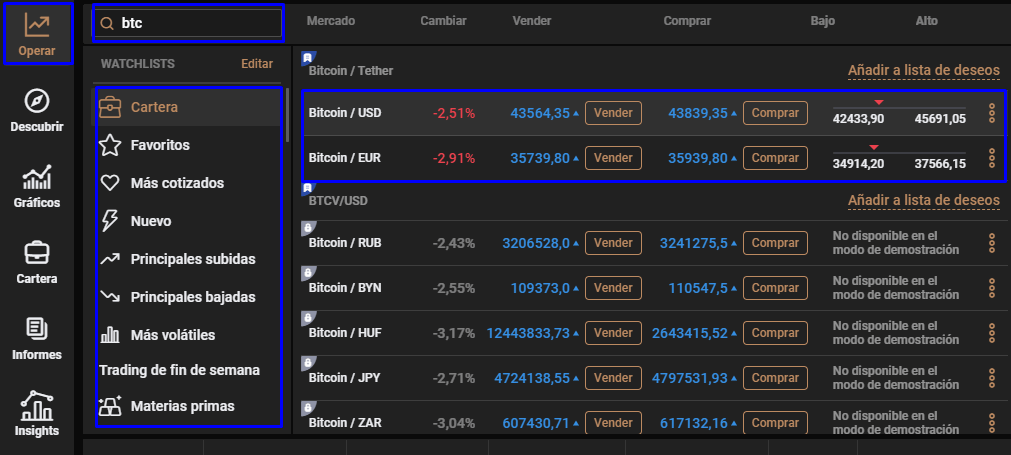Click Comprar button for Bitcoin / EUR
This screenshot has height=455, width=1011.
pyautogui.click(x=774, y=158)
